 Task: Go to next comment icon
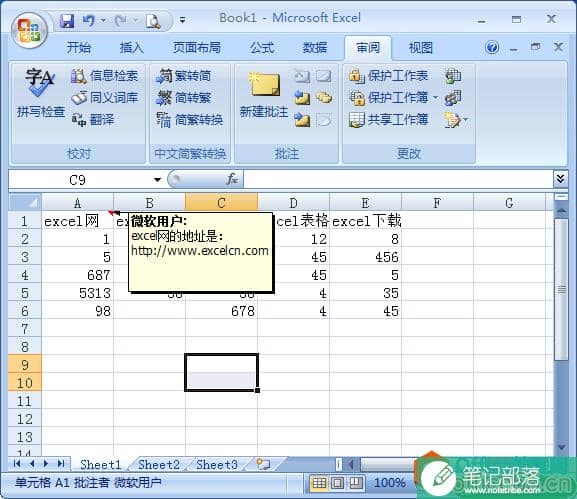click(302, 120)
